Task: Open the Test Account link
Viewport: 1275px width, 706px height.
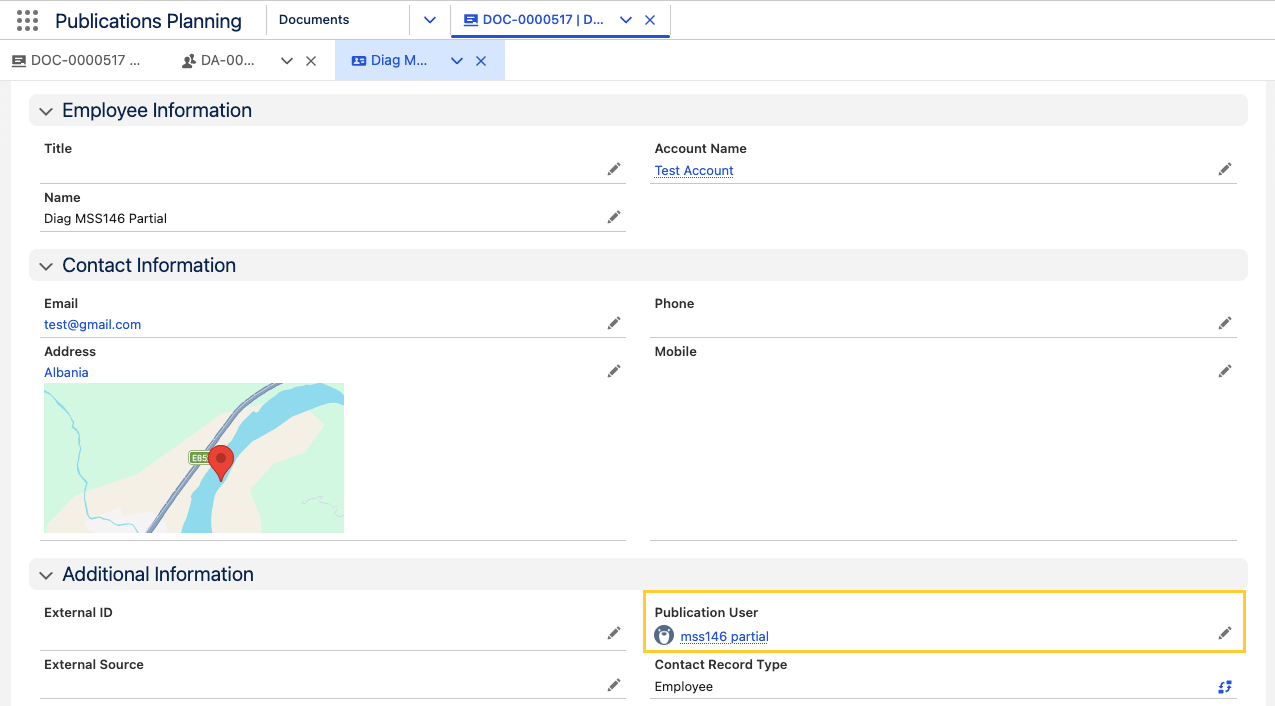Action: coord(694,171)
